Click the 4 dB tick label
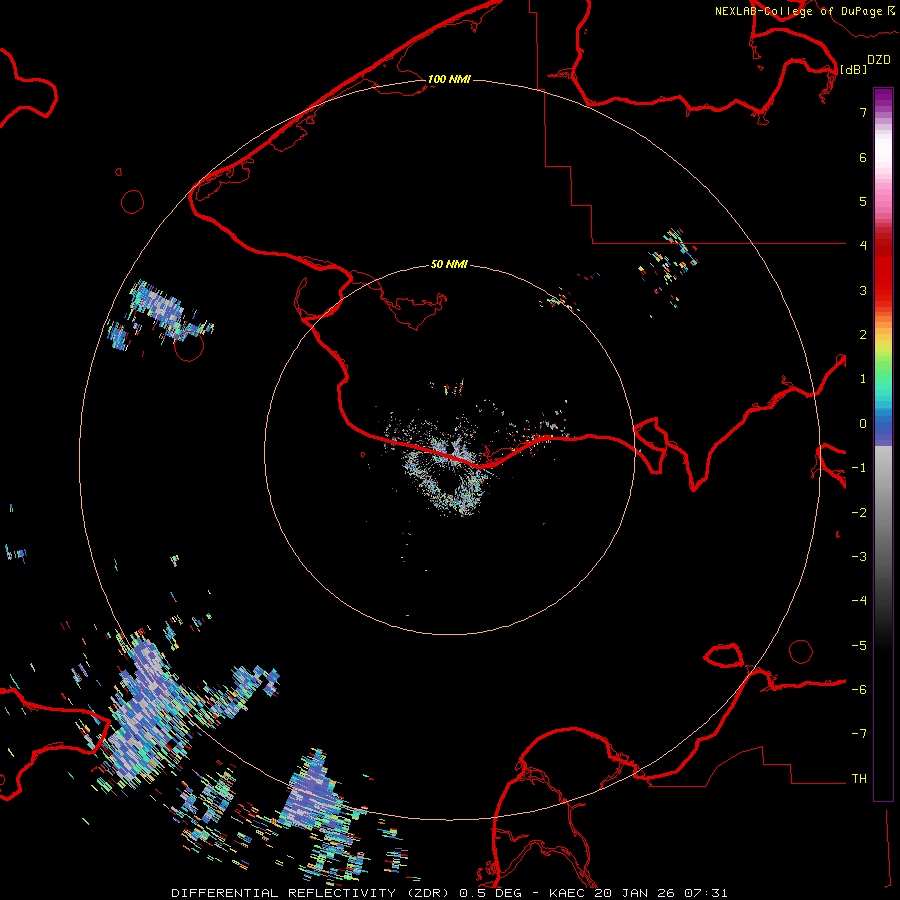 pyautogui.click(x=863, y=245)
